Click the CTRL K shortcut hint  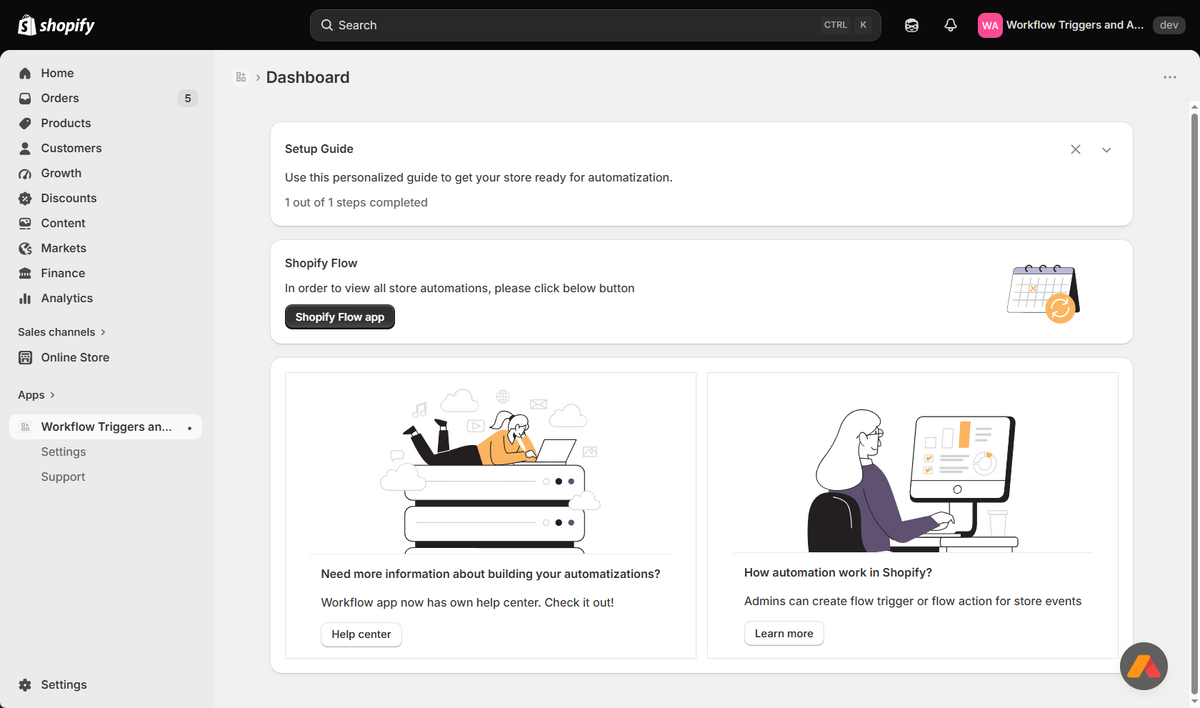(x=846, y=25)
